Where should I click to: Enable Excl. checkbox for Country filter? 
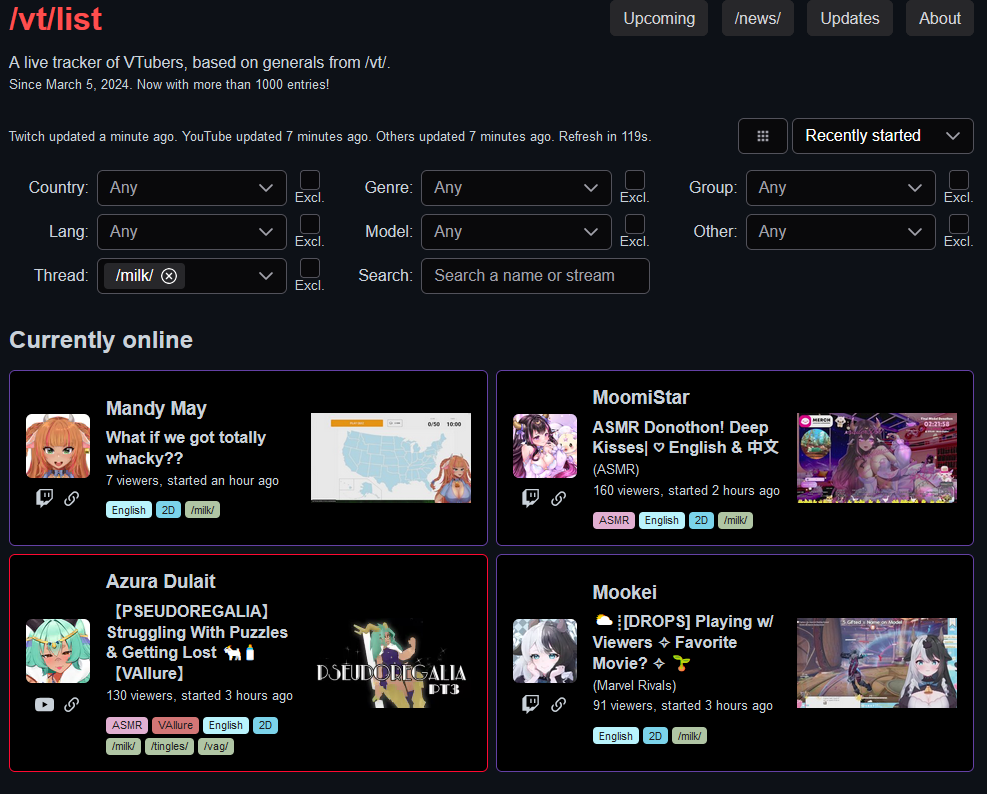pos(310,180)
